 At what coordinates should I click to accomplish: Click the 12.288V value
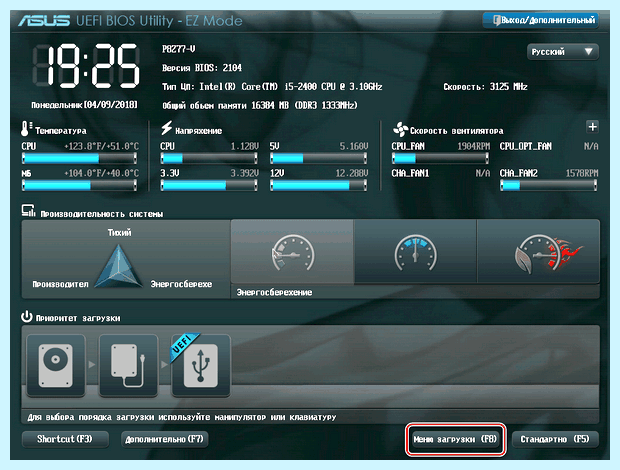[x=352, y=173]
